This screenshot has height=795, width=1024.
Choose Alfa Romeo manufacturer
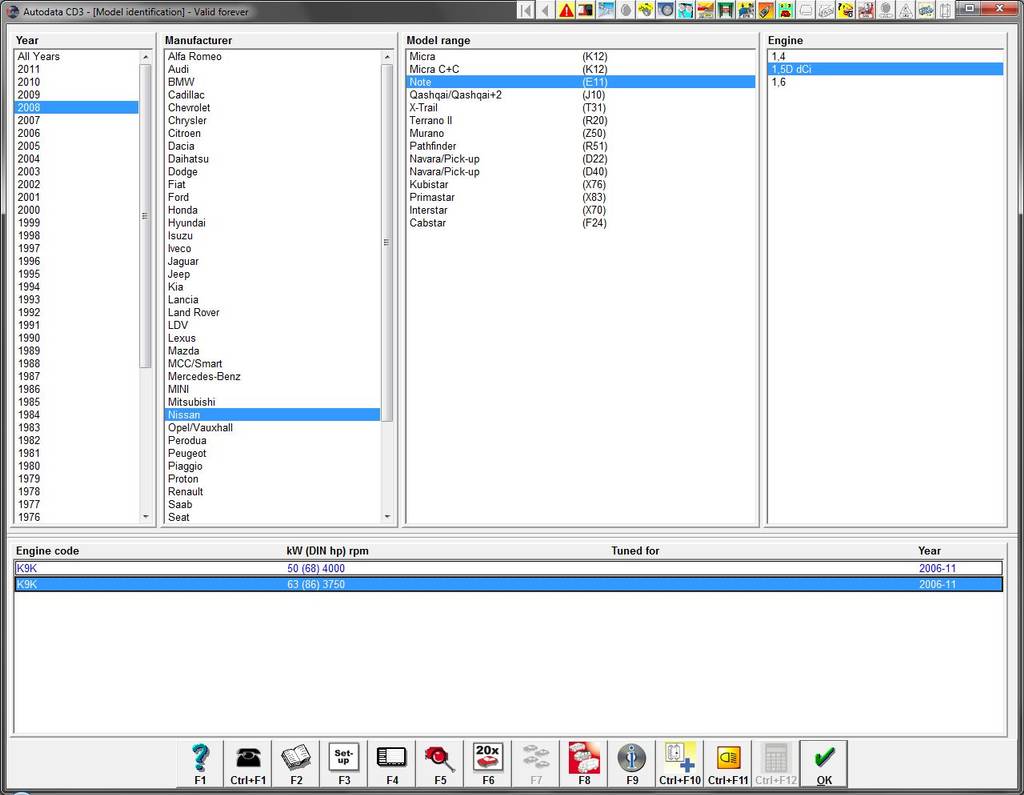coord(272,56)
